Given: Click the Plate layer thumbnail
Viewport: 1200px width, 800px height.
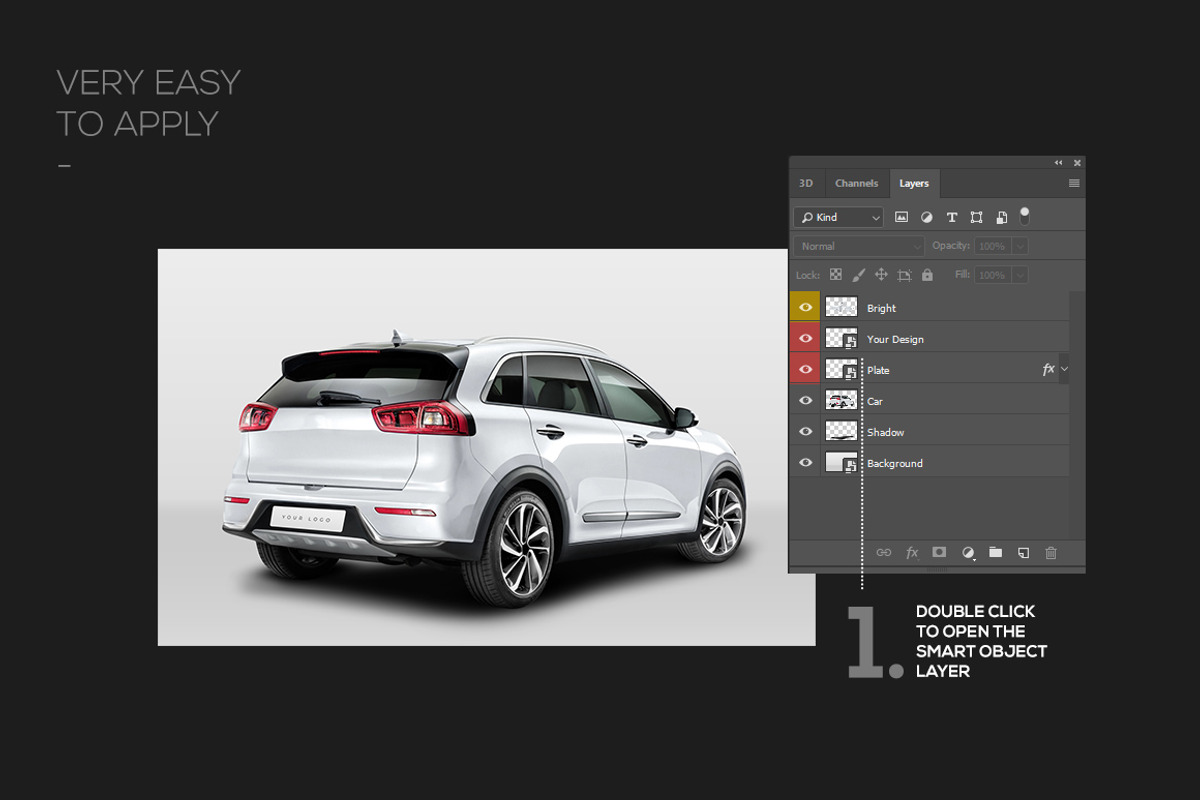Looking at the screenshot, I should click(x=841, y=369).
